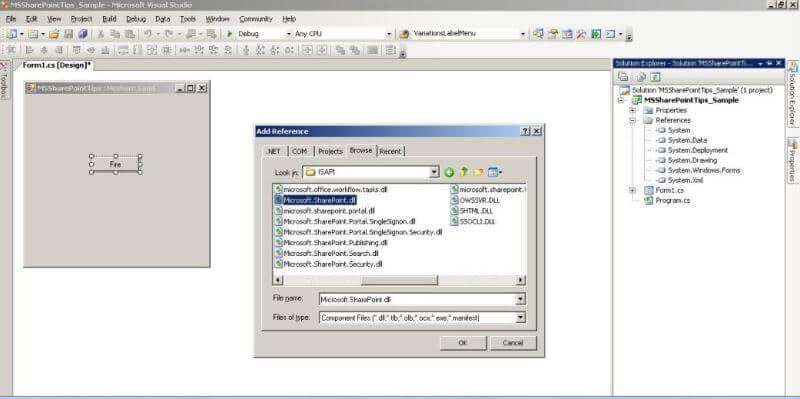Open Properties Window from the main toolbar
The height and width of the screenshot is (399, 800).
(x=553, y=34)
